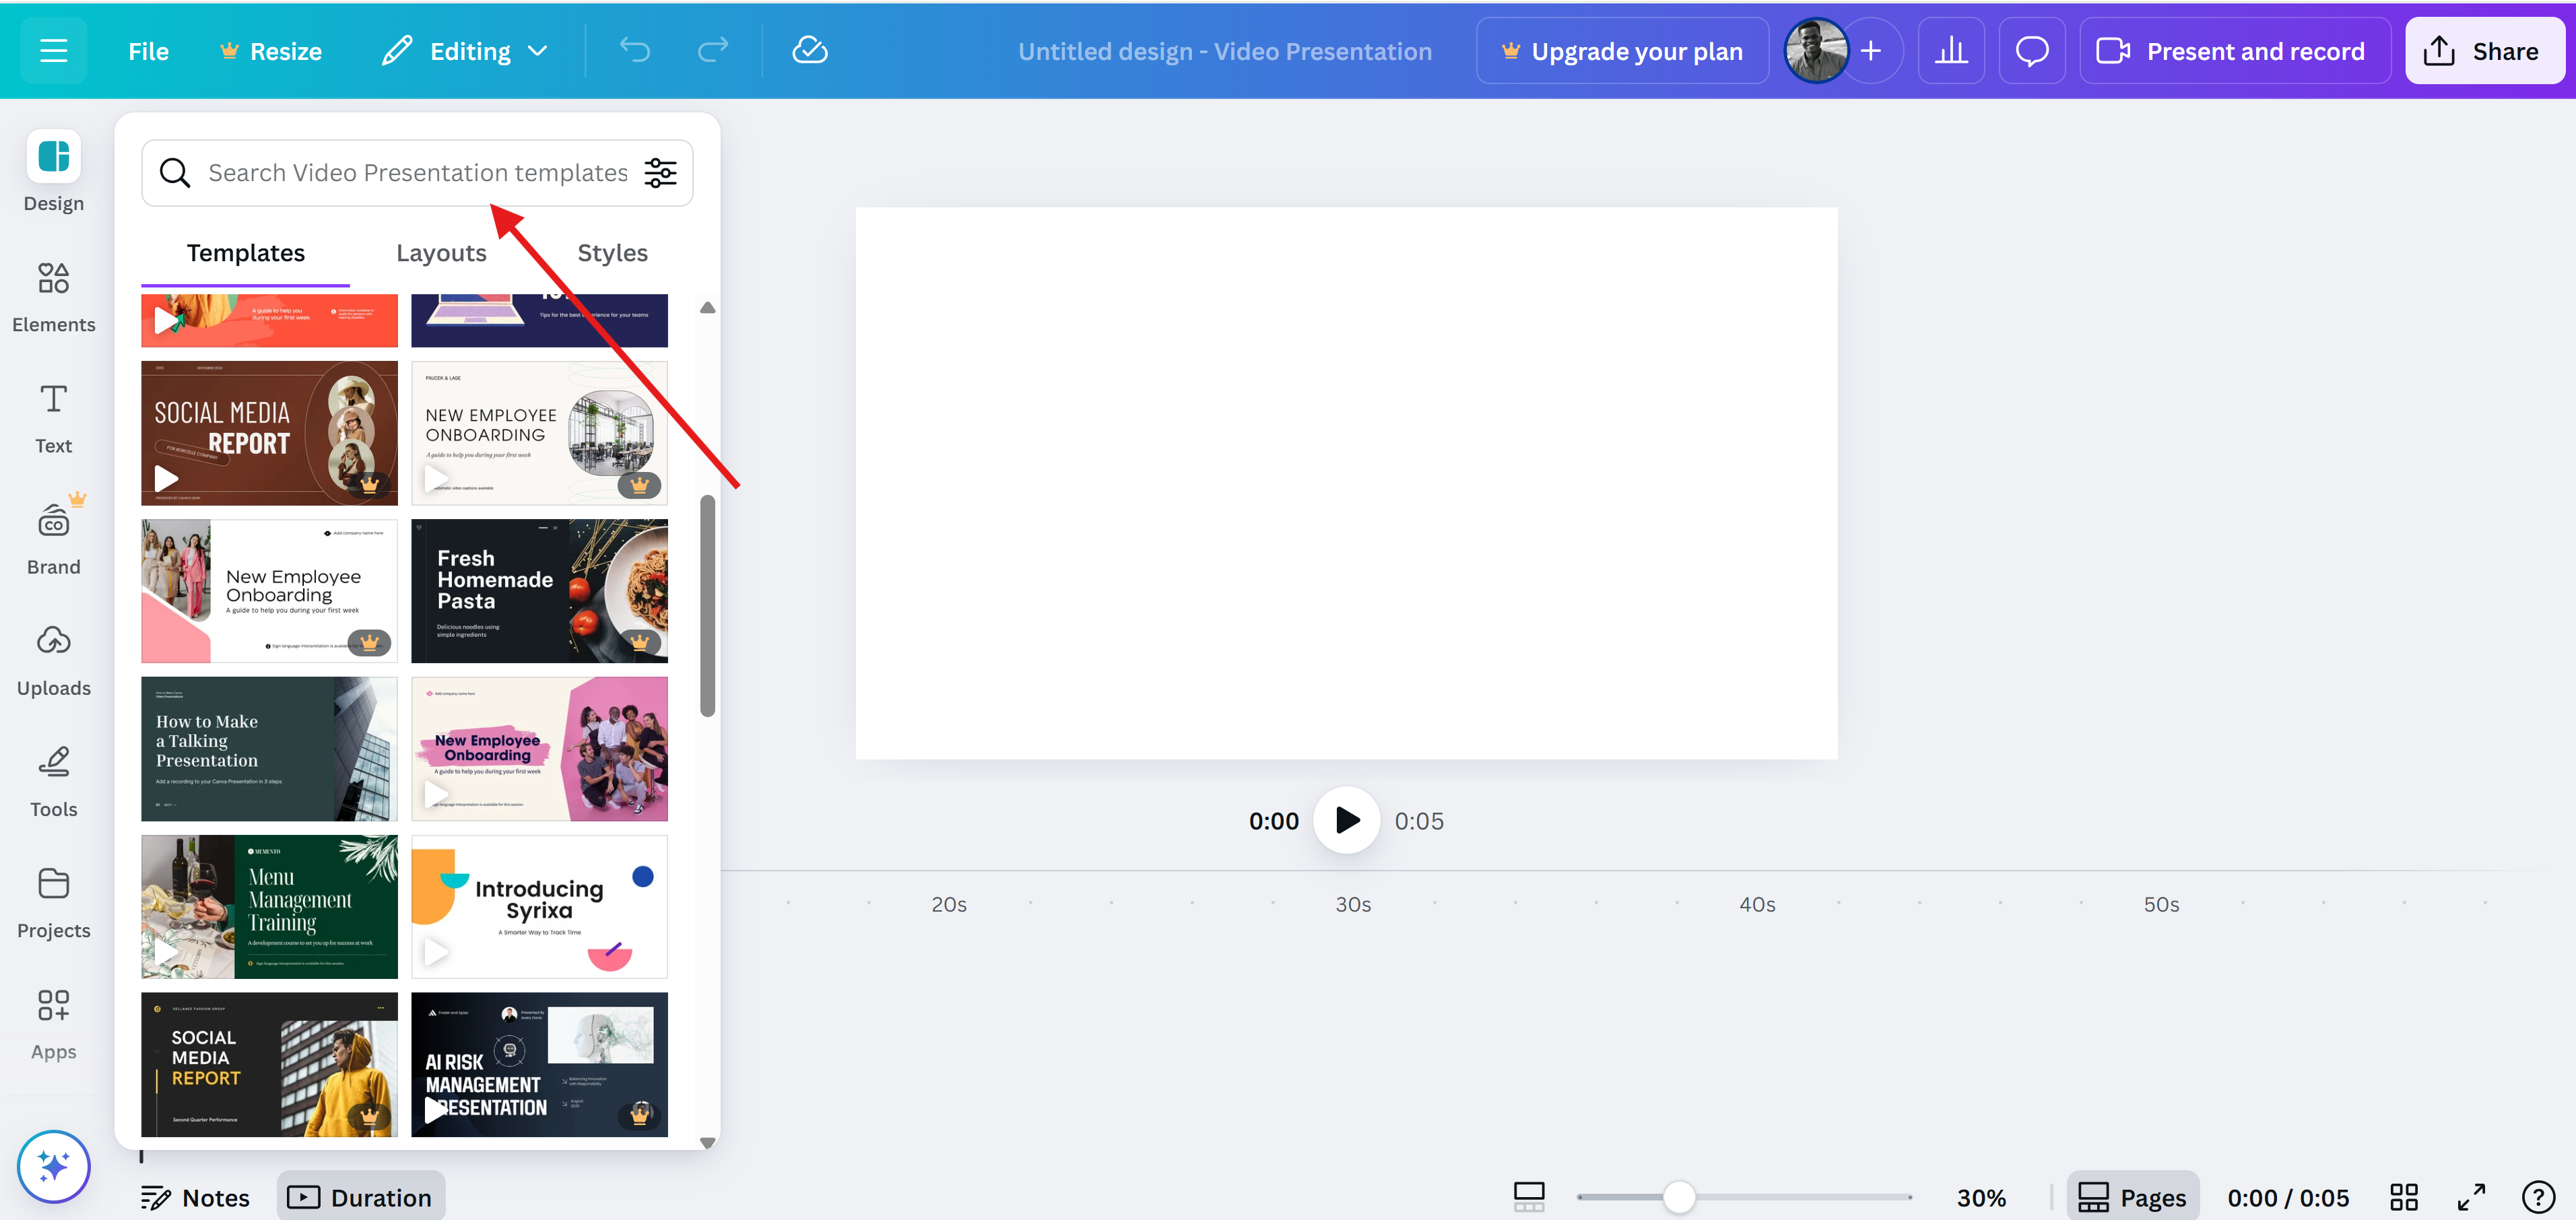Open the comments panel
The width and height of the screenshot is (2576, 1220).
click(x=2031, y=50)
